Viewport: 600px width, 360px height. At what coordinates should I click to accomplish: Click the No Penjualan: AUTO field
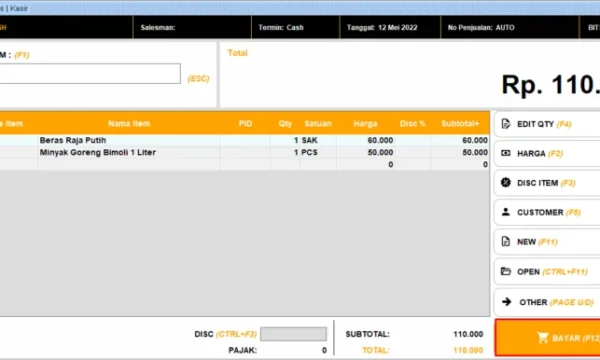(510, 28)
